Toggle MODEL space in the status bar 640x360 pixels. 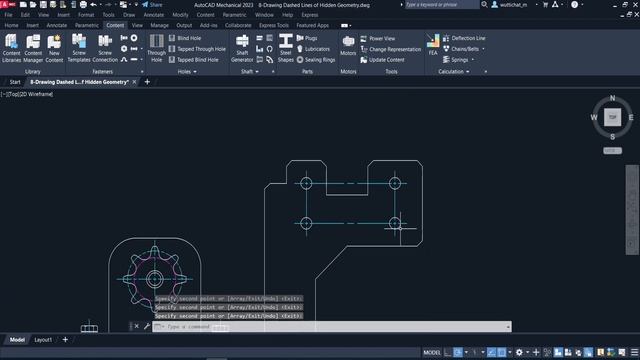point(432,352)
